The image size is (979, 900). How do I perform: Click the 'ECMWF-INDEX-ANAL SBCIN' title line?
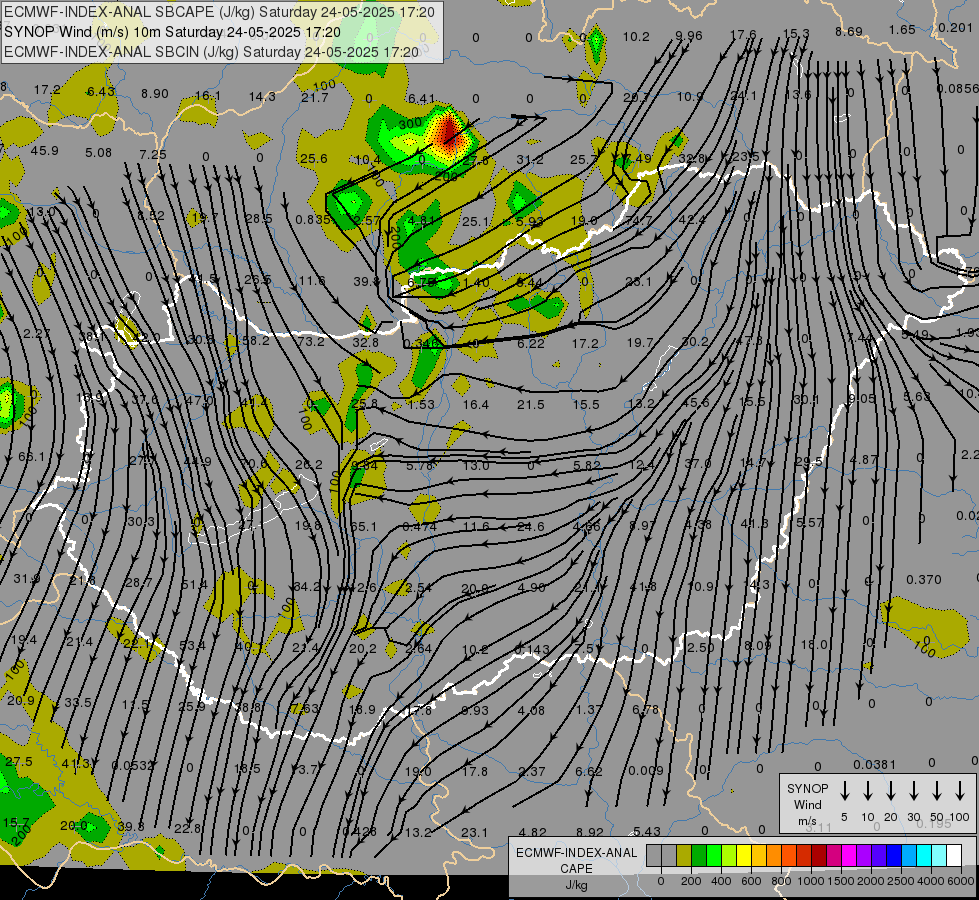coord(212,52)
